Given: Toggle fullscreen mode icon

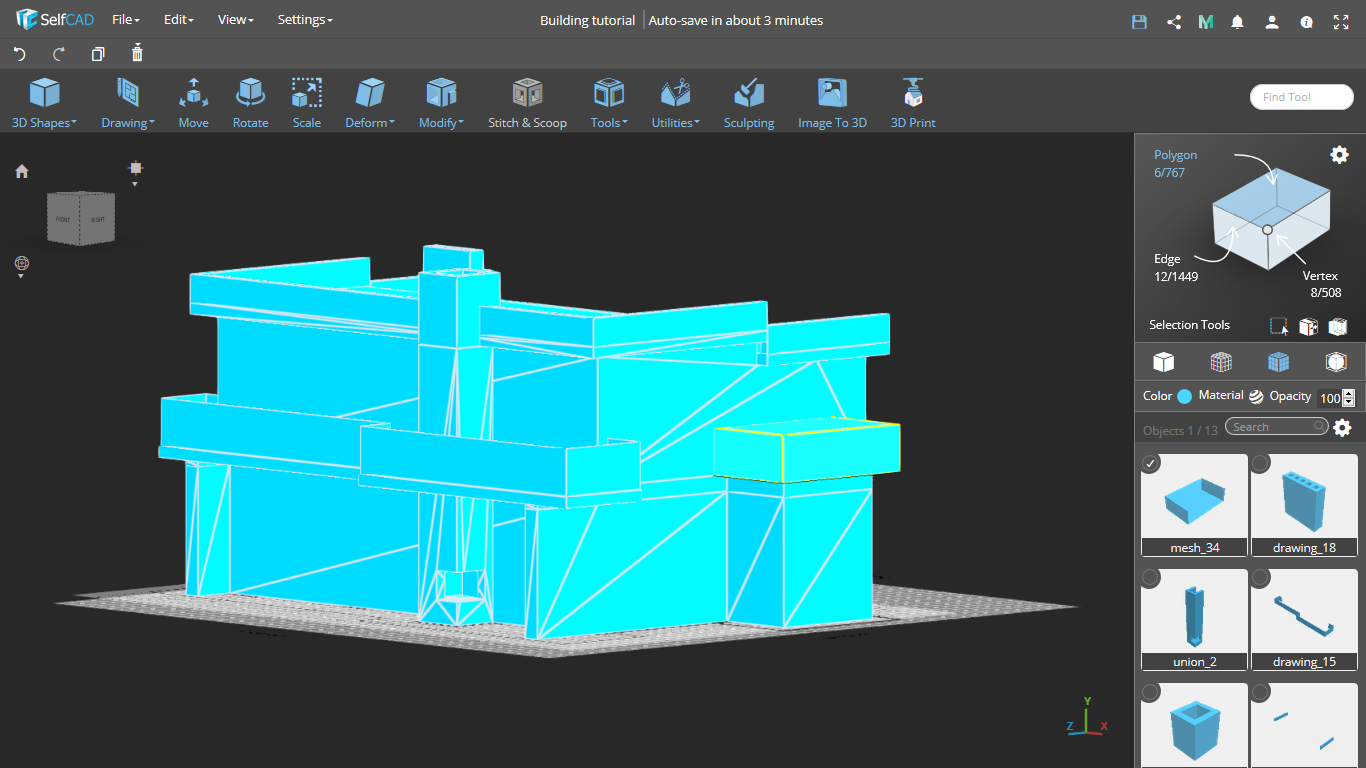Looking at the screenshot, I should (x=1340, y=21).
